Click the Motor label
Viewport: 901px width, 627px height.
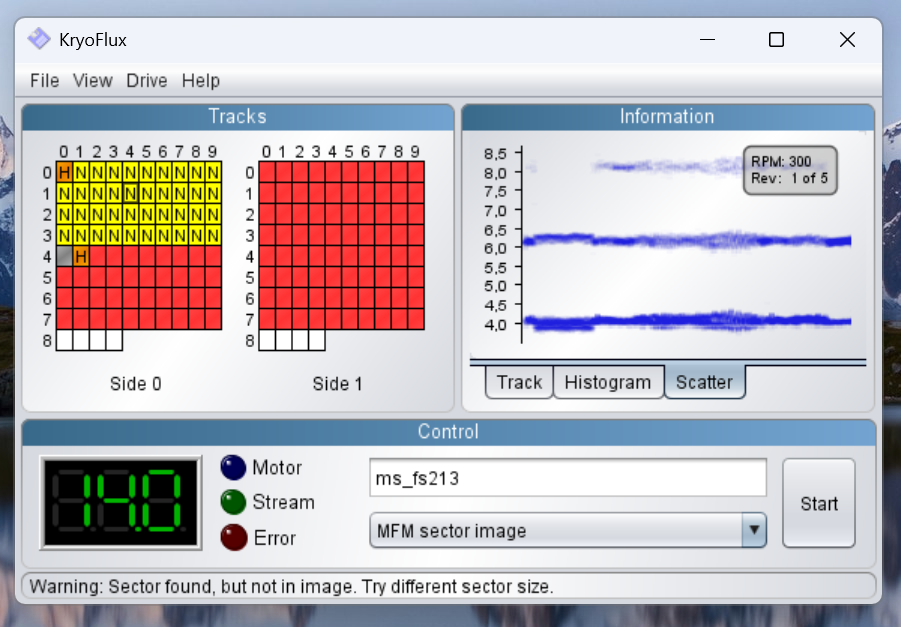point(277,468)
